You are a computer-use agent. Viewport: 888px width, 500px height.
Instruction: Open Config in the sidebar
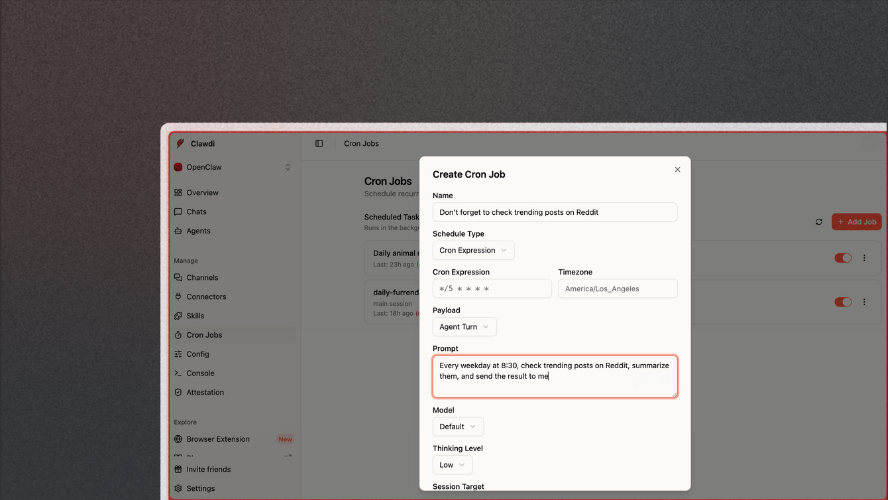[233, 354]
